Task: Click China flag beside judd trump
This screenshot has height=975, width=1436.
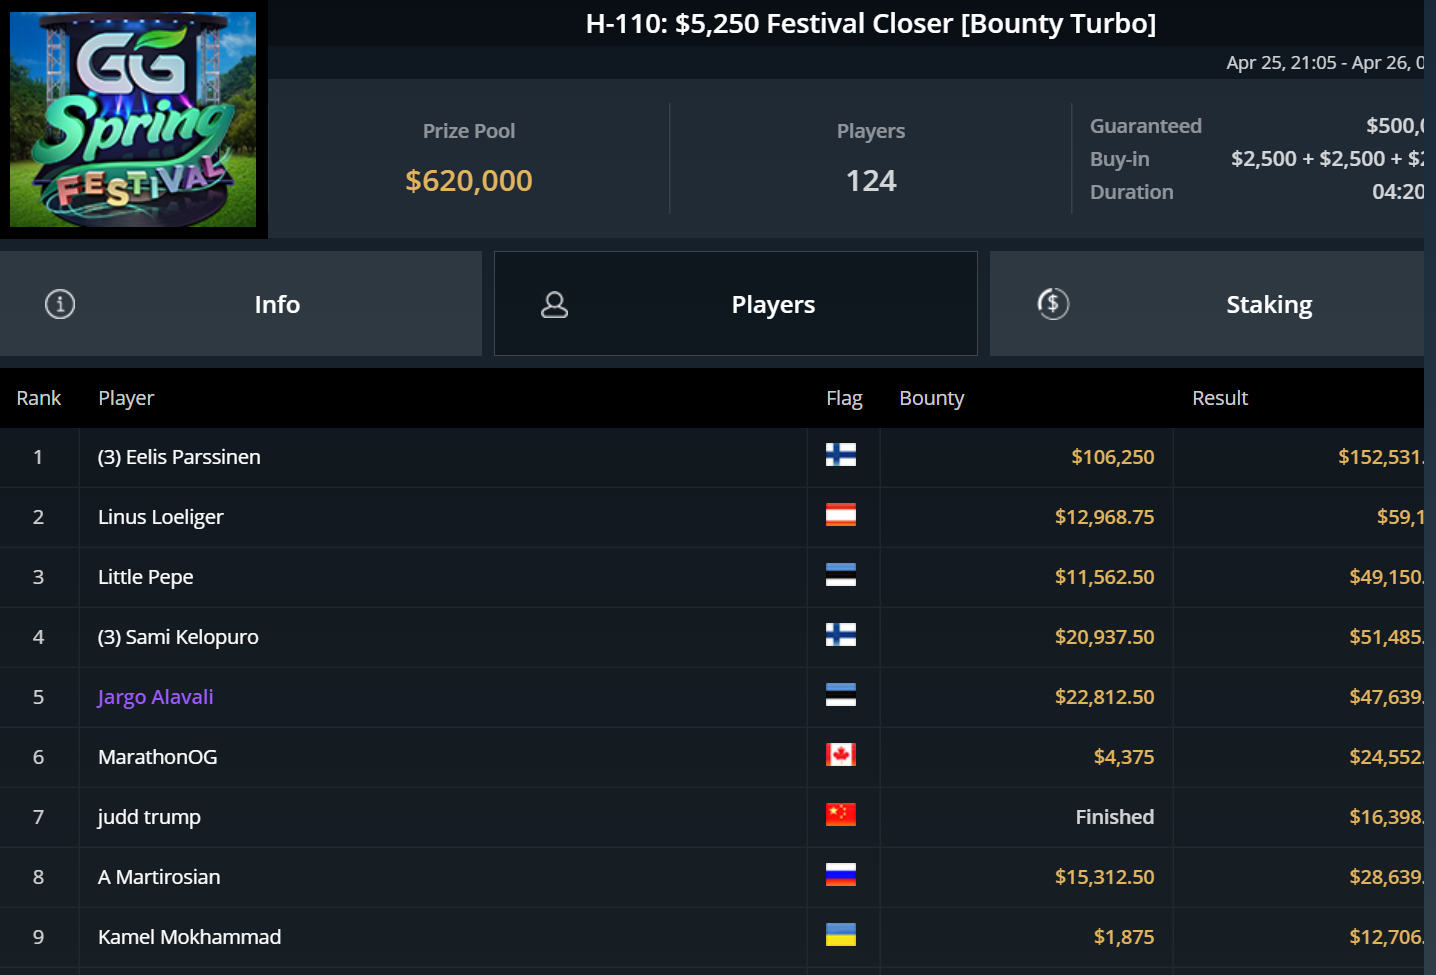Action: click(841, 816)
